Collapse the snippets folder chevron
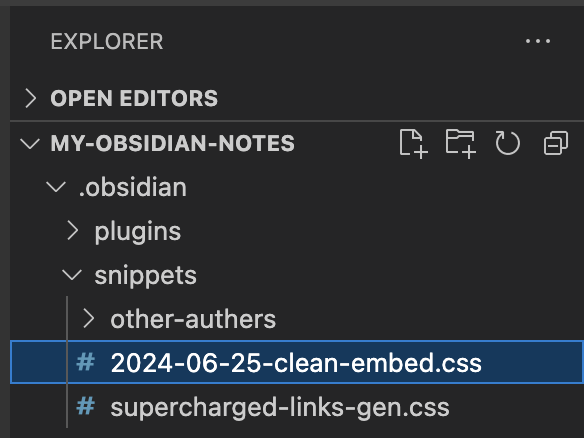 [72, 275]
